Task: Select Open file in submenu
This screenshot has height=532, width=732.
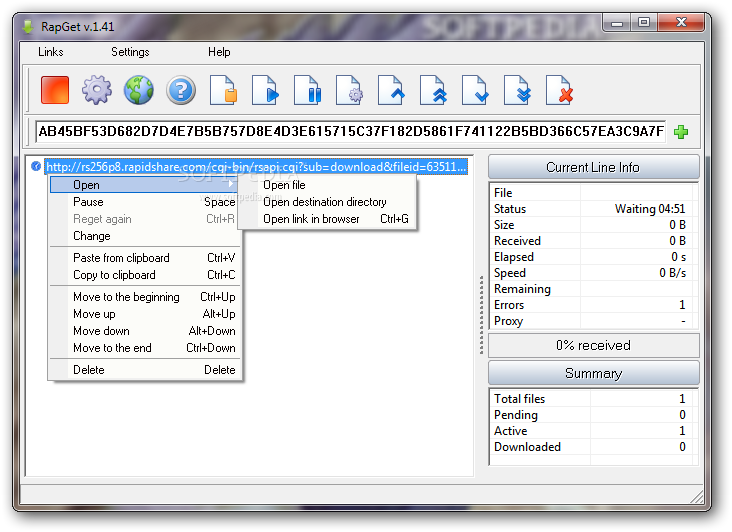Action: (327, 185)
